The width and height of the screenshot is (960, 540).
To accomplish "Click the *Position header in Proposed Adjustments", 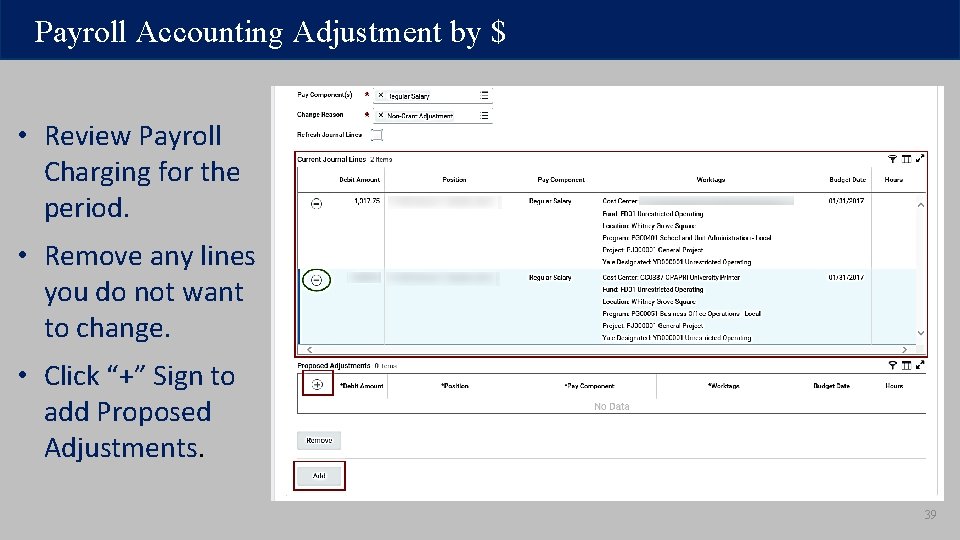I will pos(455,386).
